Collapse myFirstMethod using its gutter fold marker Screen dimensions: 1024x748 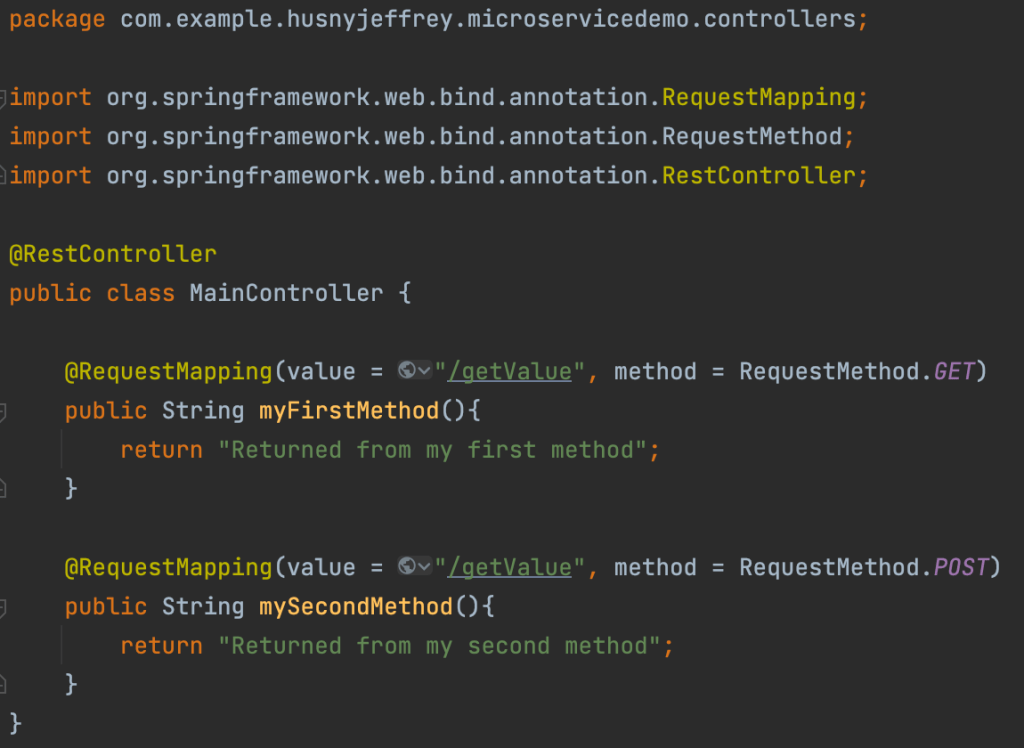3,412
